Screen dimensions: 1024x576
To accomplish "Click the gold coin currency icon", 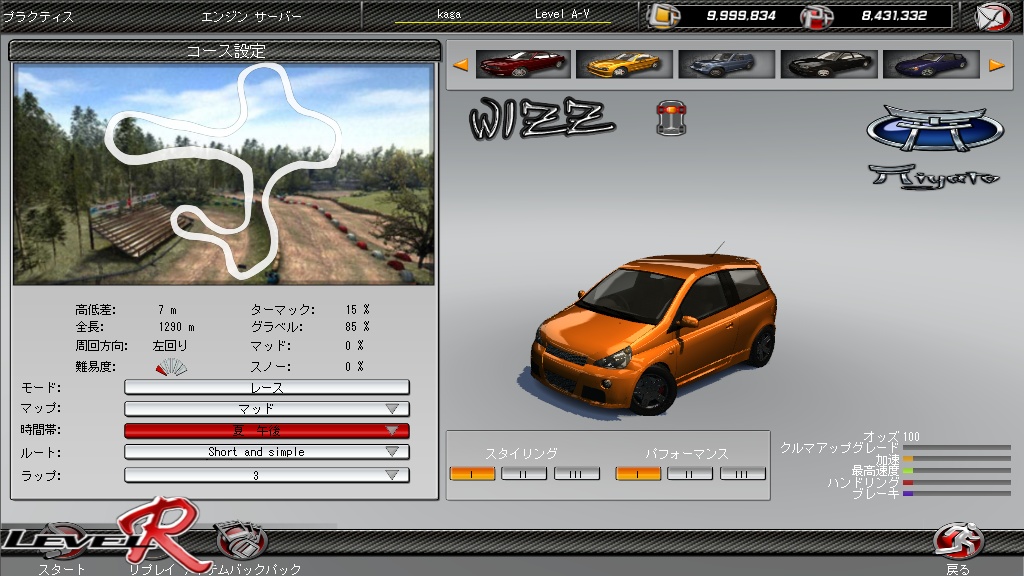I will [663, 16].
